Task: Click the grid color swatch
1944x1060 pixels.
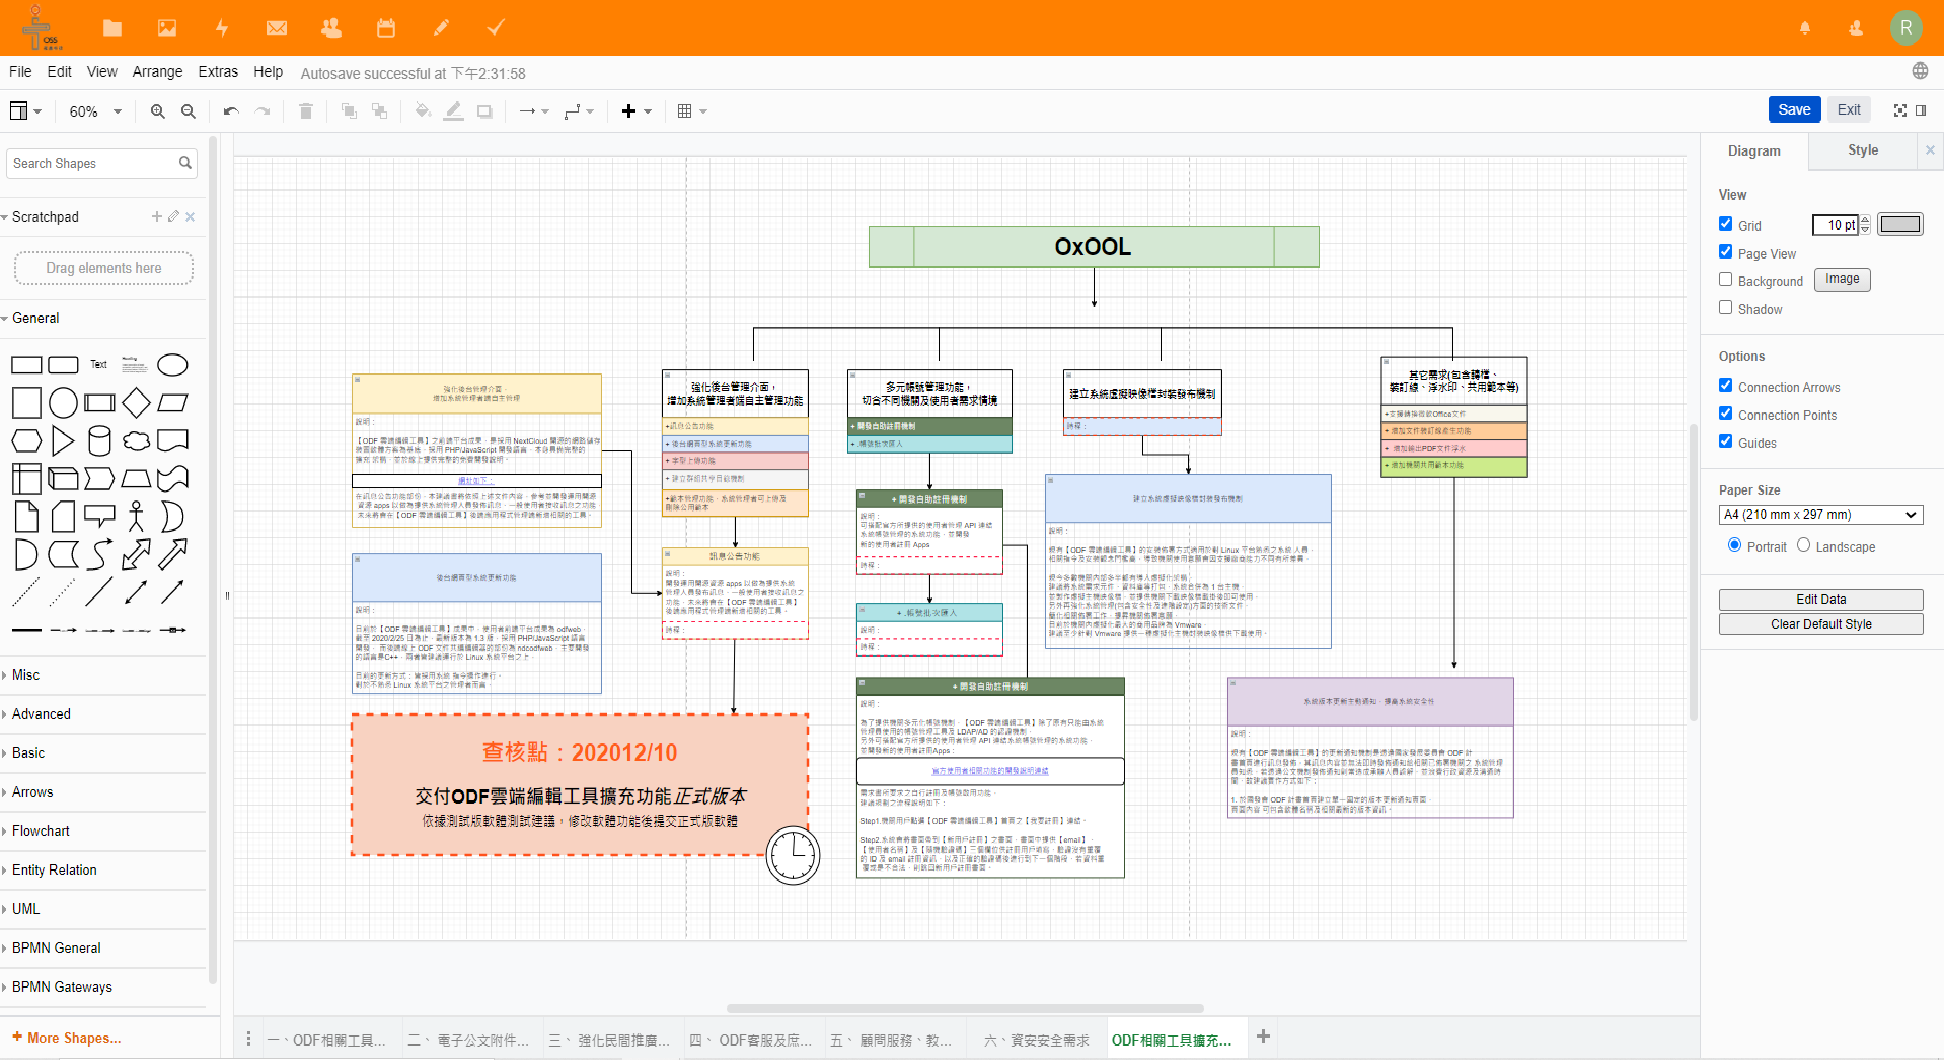Action: [x=1900, y=224]
